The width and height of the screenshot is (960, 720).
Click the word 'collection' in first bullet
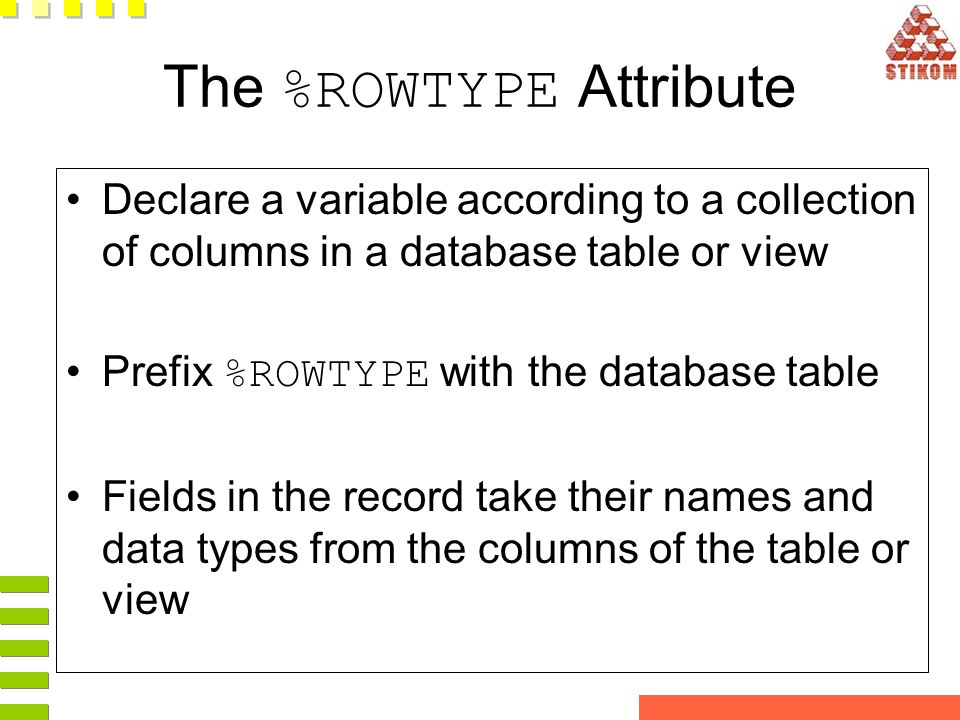825,200
